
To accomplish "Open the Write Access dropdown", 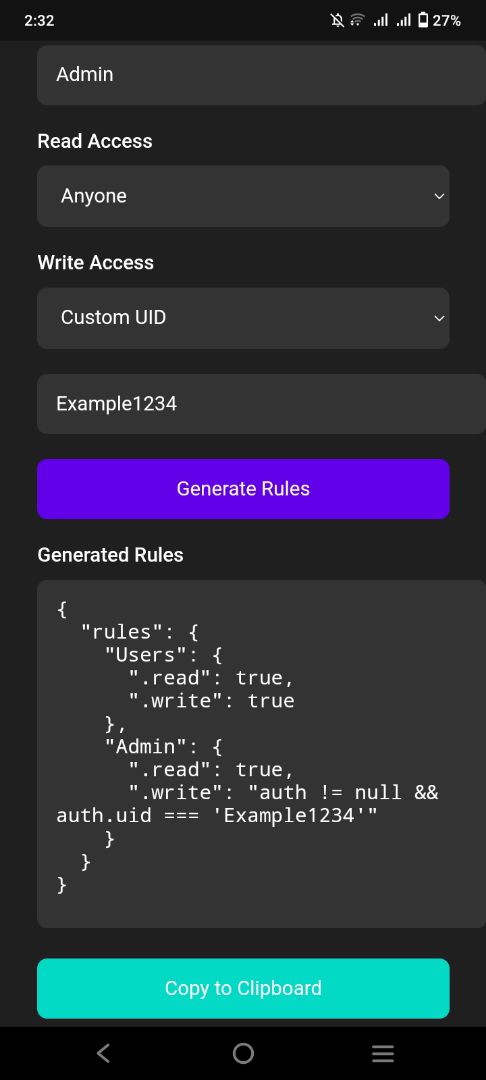I will [x=243, y=318].
